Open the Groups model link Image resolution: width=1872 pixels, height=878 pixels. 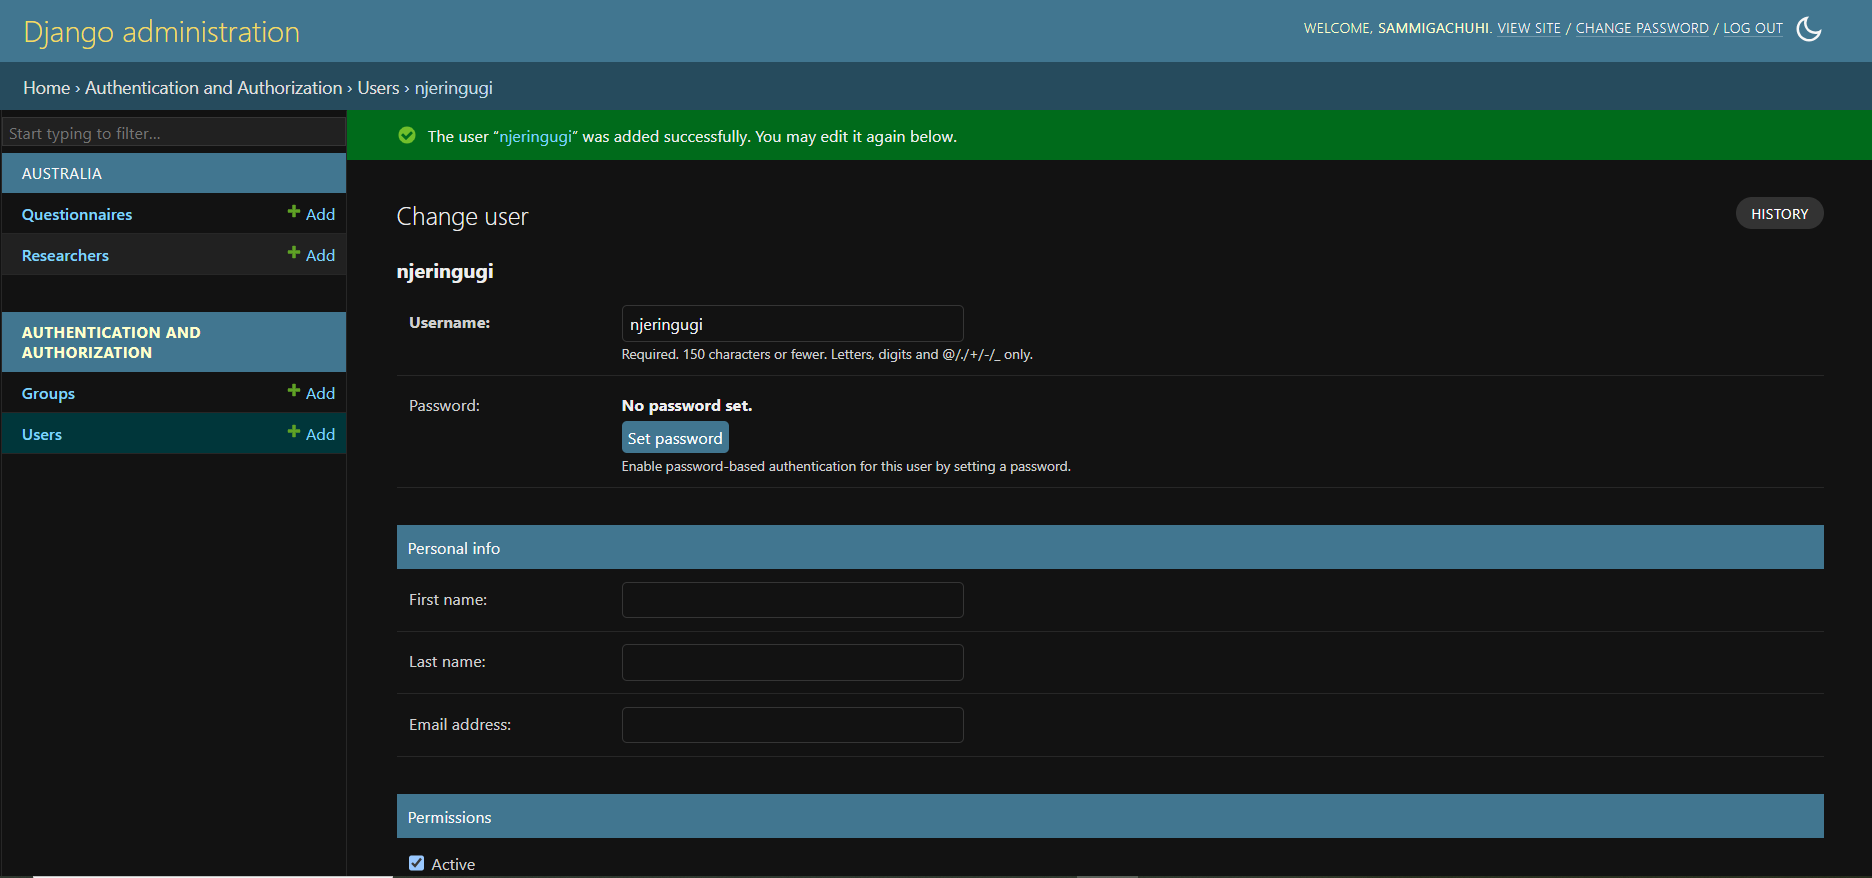tap(48, 393)
